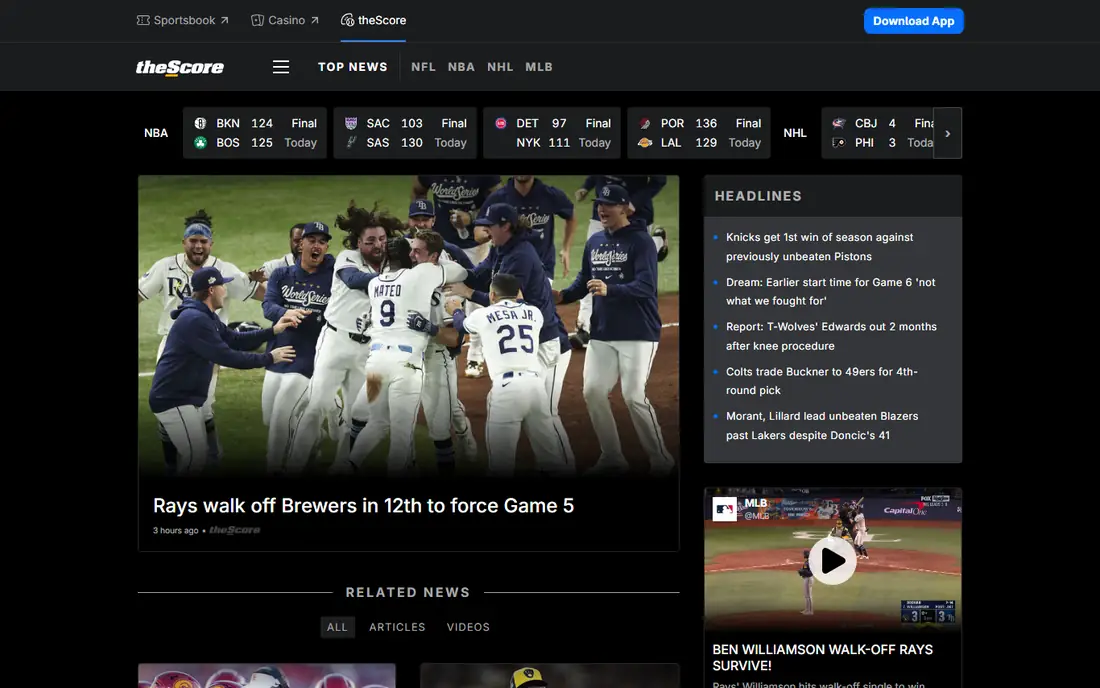
Task: Click the Brooklyn Nets team logo
Action: [200, 123]
